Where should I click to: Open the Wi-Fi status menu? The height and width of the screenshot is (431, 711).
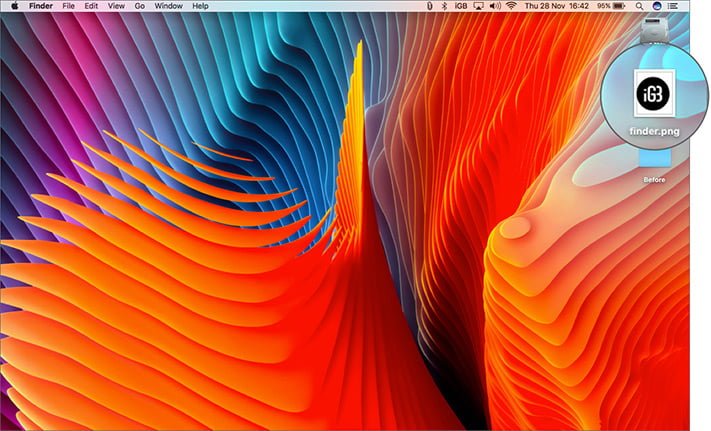(x=511, y=6)
